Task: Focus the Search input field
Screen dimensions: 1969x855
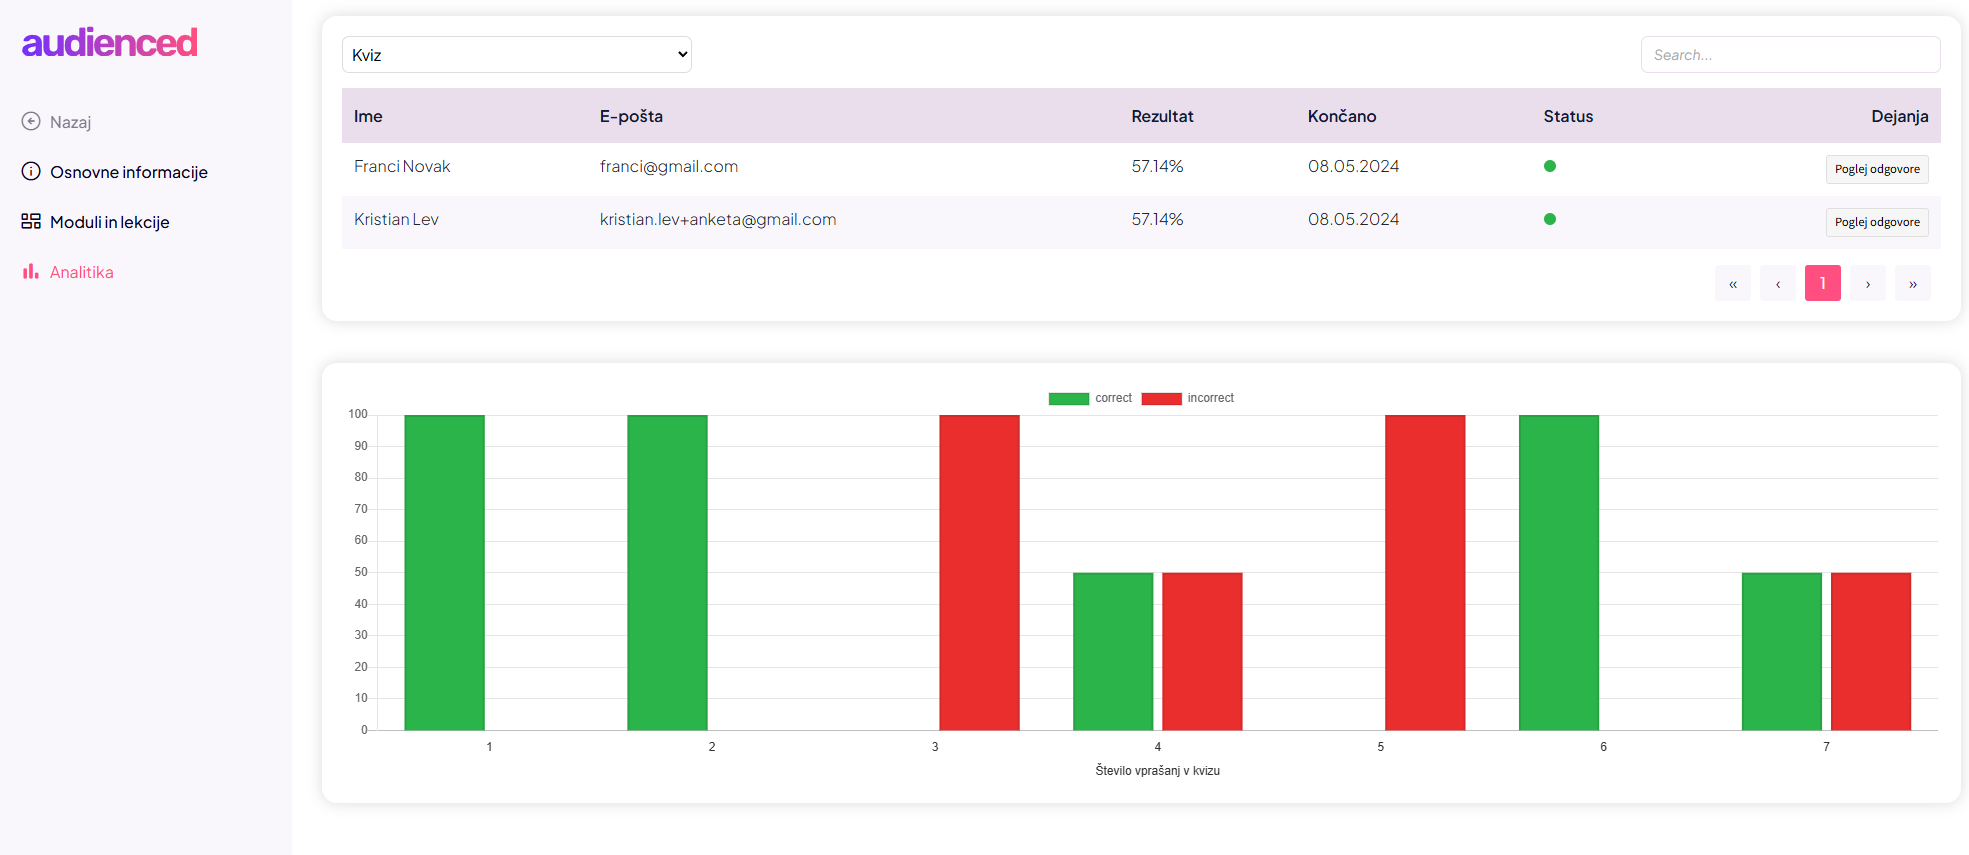Action: click(x=1790, y=55)
